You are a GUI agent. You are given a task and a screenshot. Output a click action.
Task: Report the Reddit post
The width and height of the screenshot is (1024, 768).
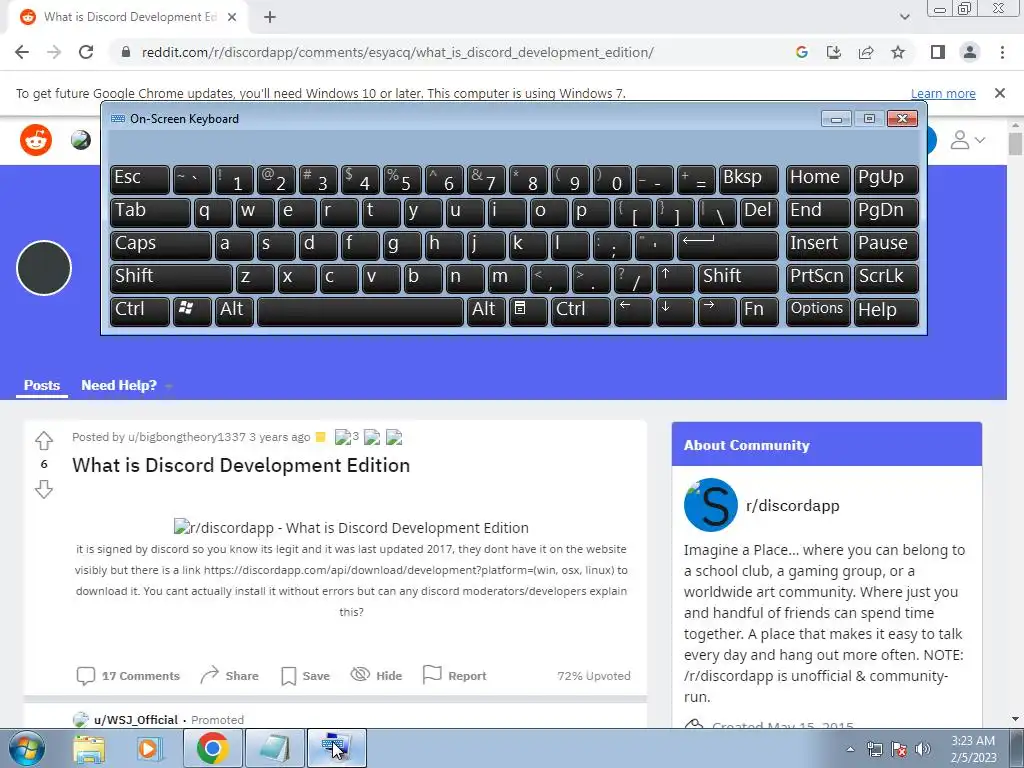455,676
